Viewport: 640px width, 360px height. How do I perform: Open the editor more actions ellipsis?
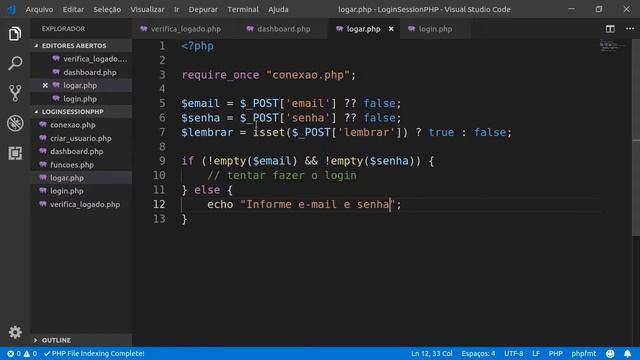pyautogui.click(x=630, y=29)
